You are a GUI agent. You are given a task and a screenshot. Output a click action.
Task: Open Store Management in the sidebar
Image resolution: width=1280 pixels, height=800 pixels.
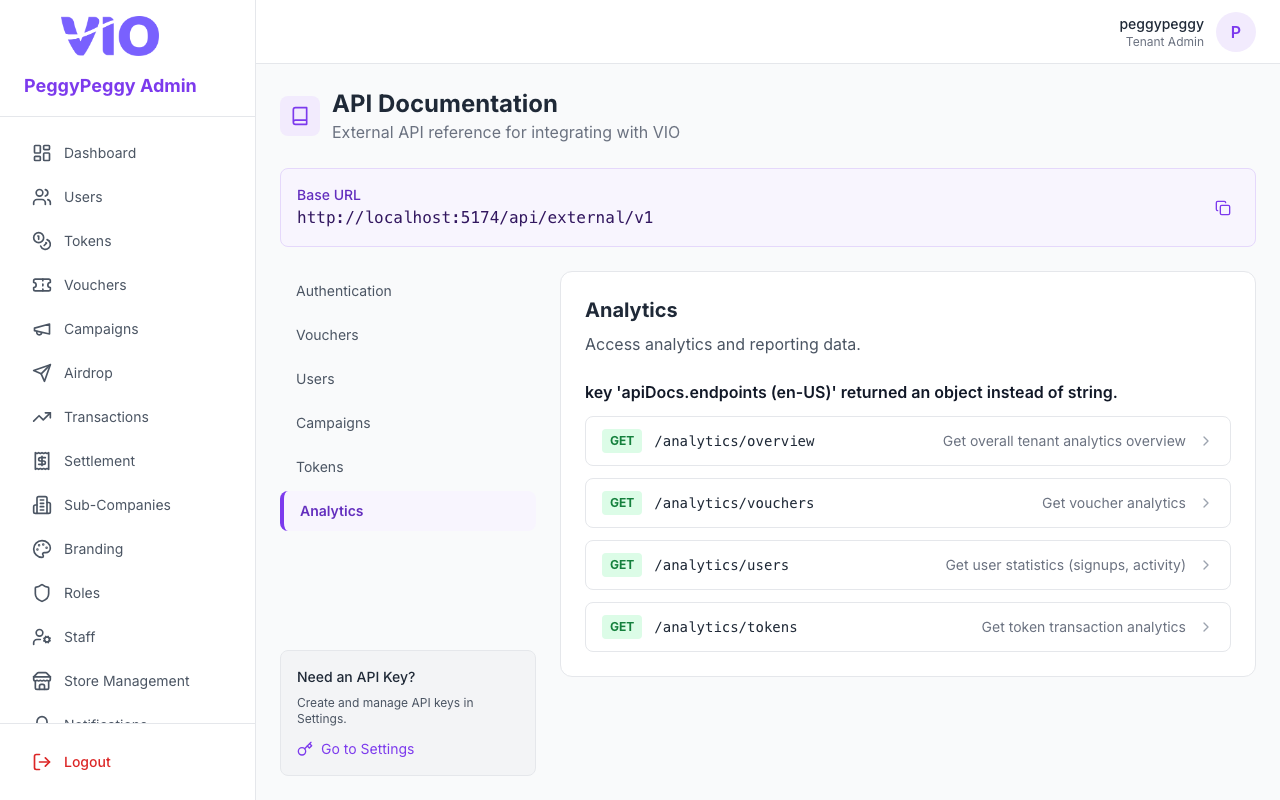point(127,681)
